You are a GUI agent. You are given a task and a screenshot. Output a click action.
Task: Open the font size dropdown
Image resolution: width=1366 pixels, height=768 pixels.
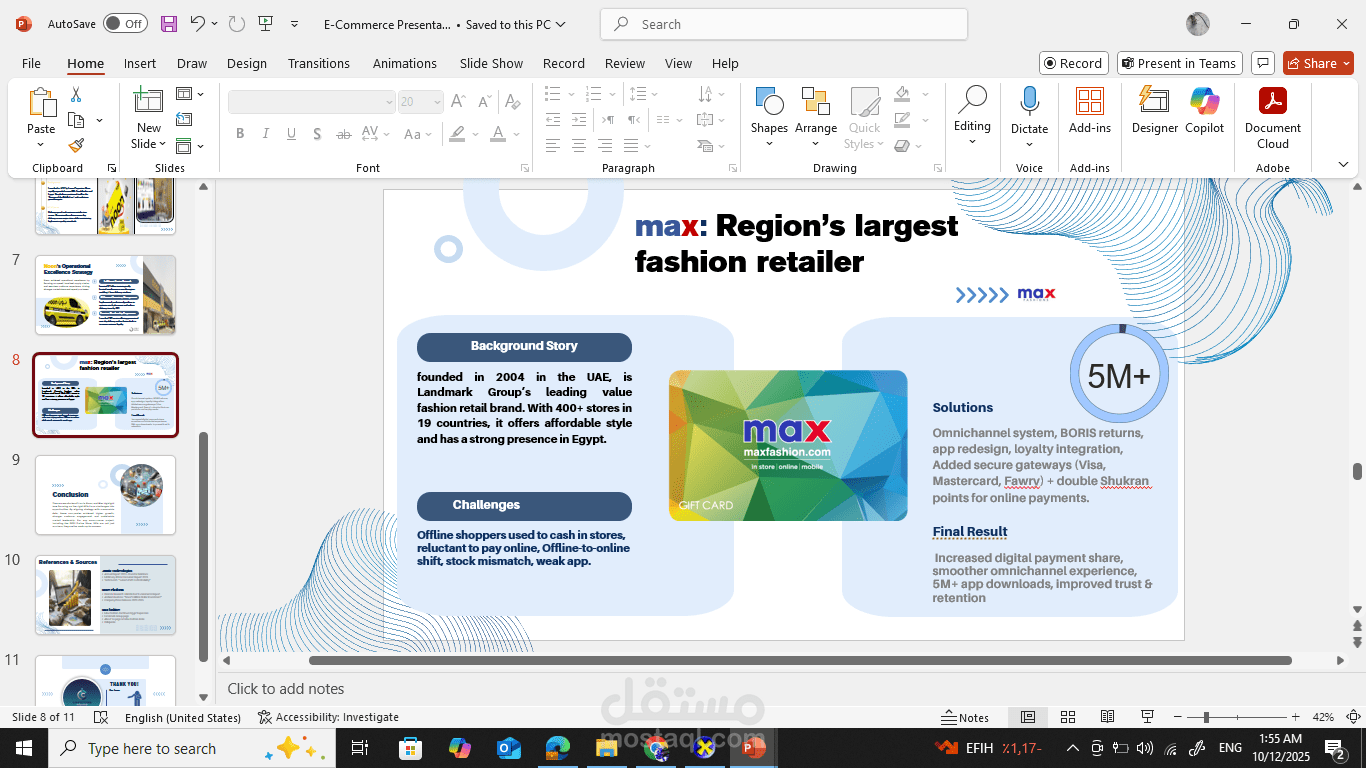tap(437, 102)
